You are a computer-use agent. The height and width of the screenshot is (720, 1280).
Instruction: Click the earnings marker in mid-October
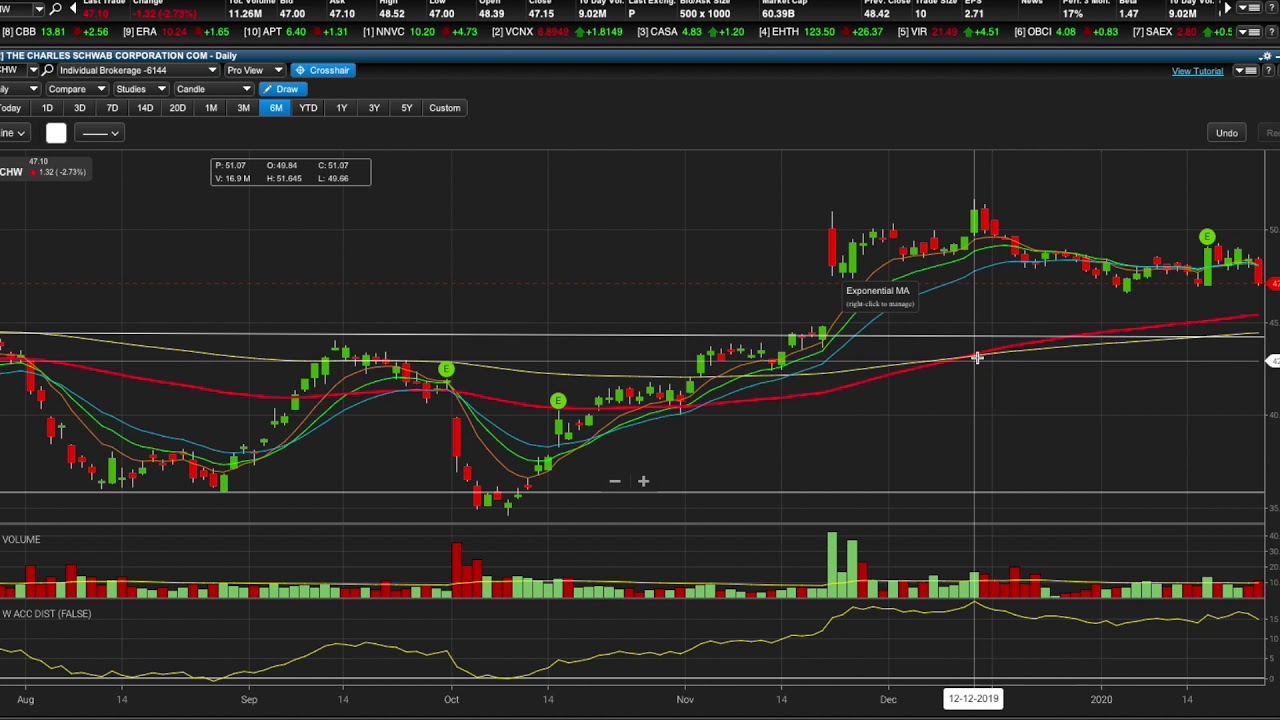point(558,402)
